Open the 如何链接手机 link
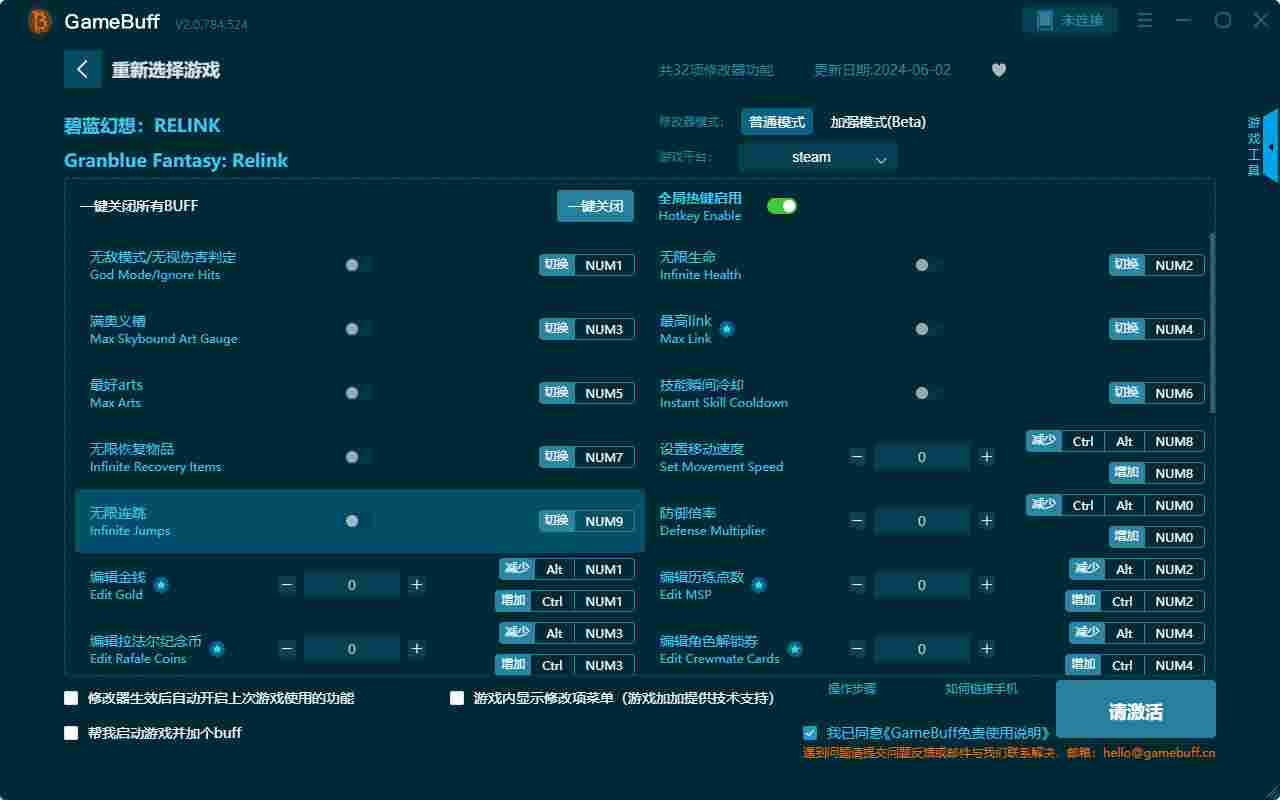The width and height of the screenshot is (1280, 800). pyautogui.click(x=981, y=689)
